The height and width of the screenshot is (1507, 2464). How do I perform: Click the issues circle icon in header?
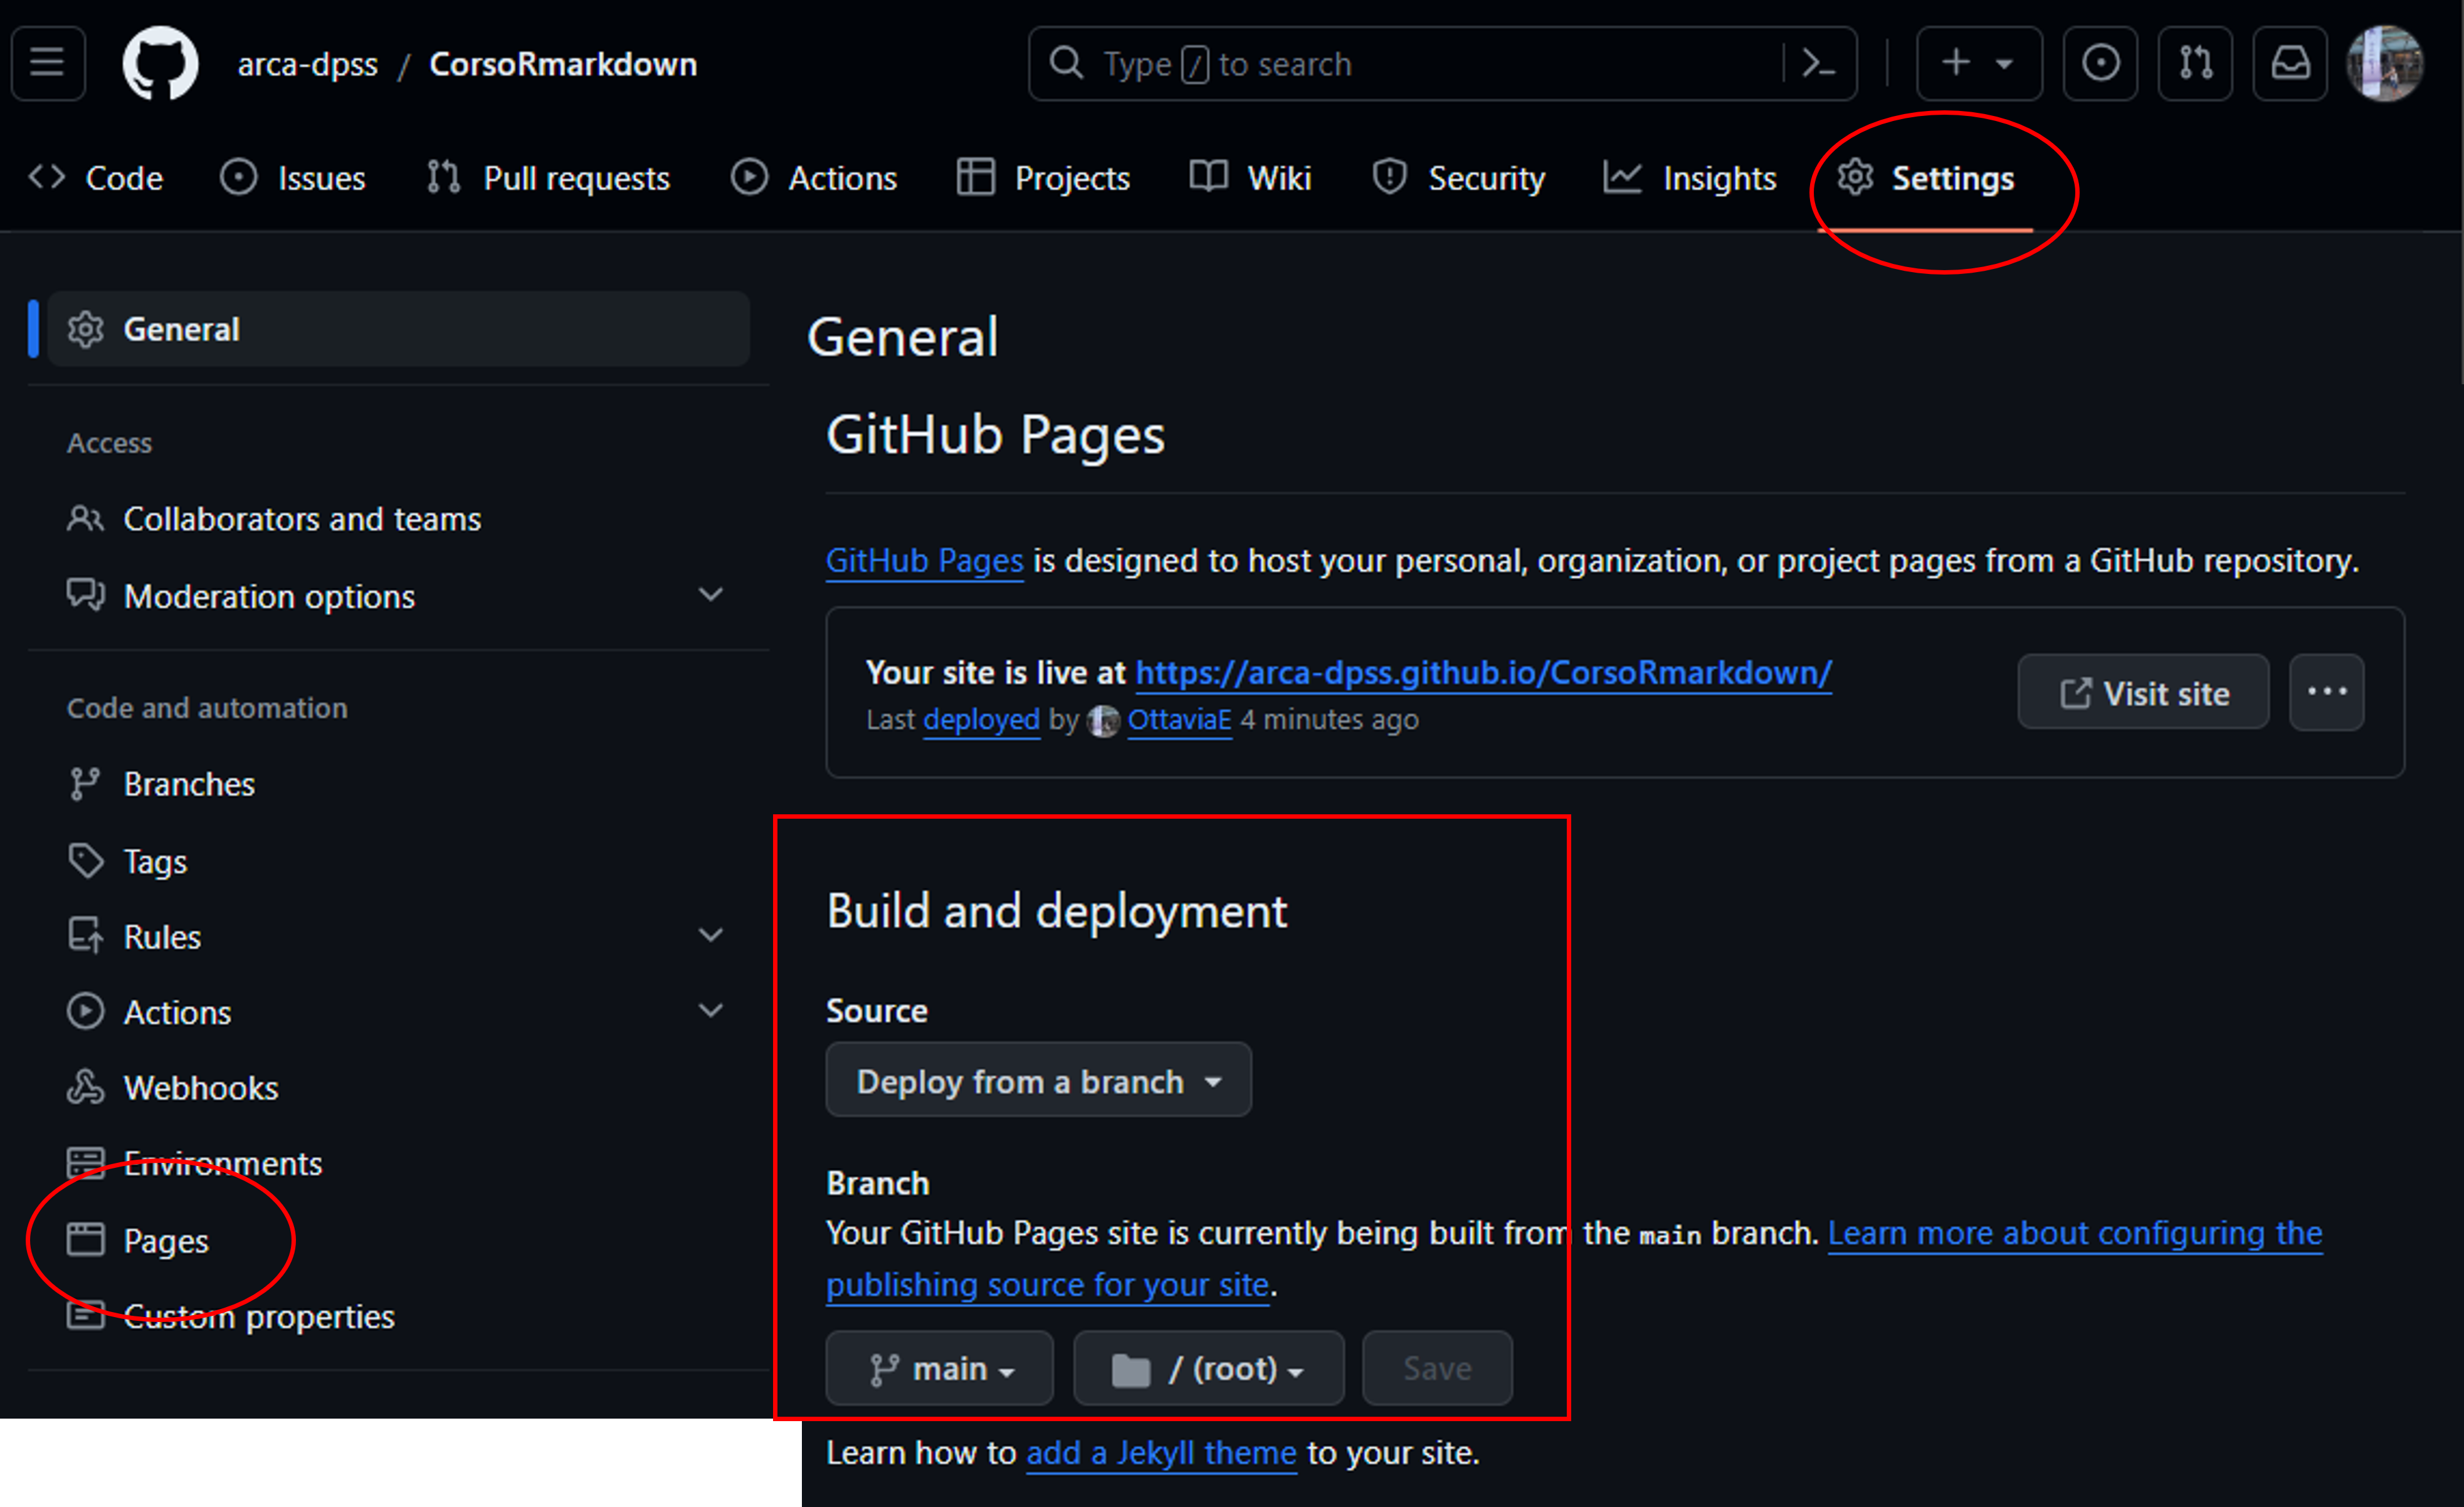coord(2100,63)
